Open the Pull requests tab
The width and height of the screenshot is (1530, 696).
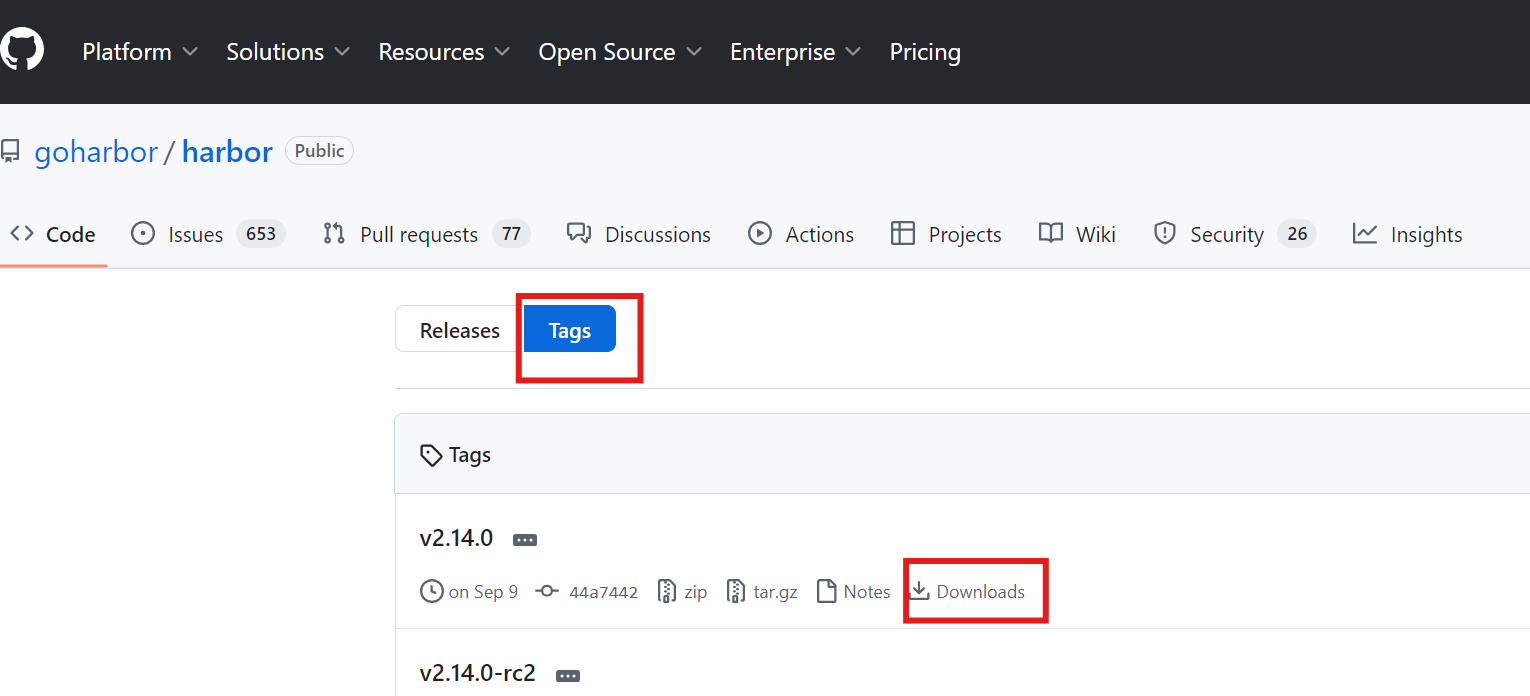(x=426, y=234)
